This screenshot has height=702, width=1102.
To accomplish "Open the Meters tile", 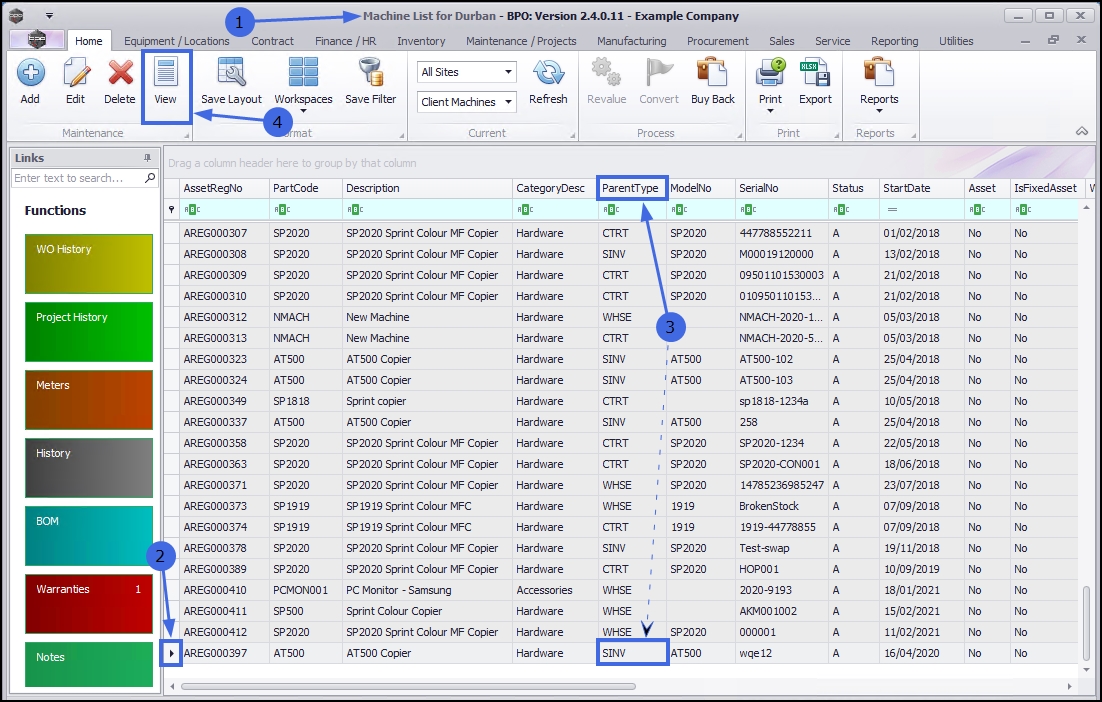I will pos(89,400).
